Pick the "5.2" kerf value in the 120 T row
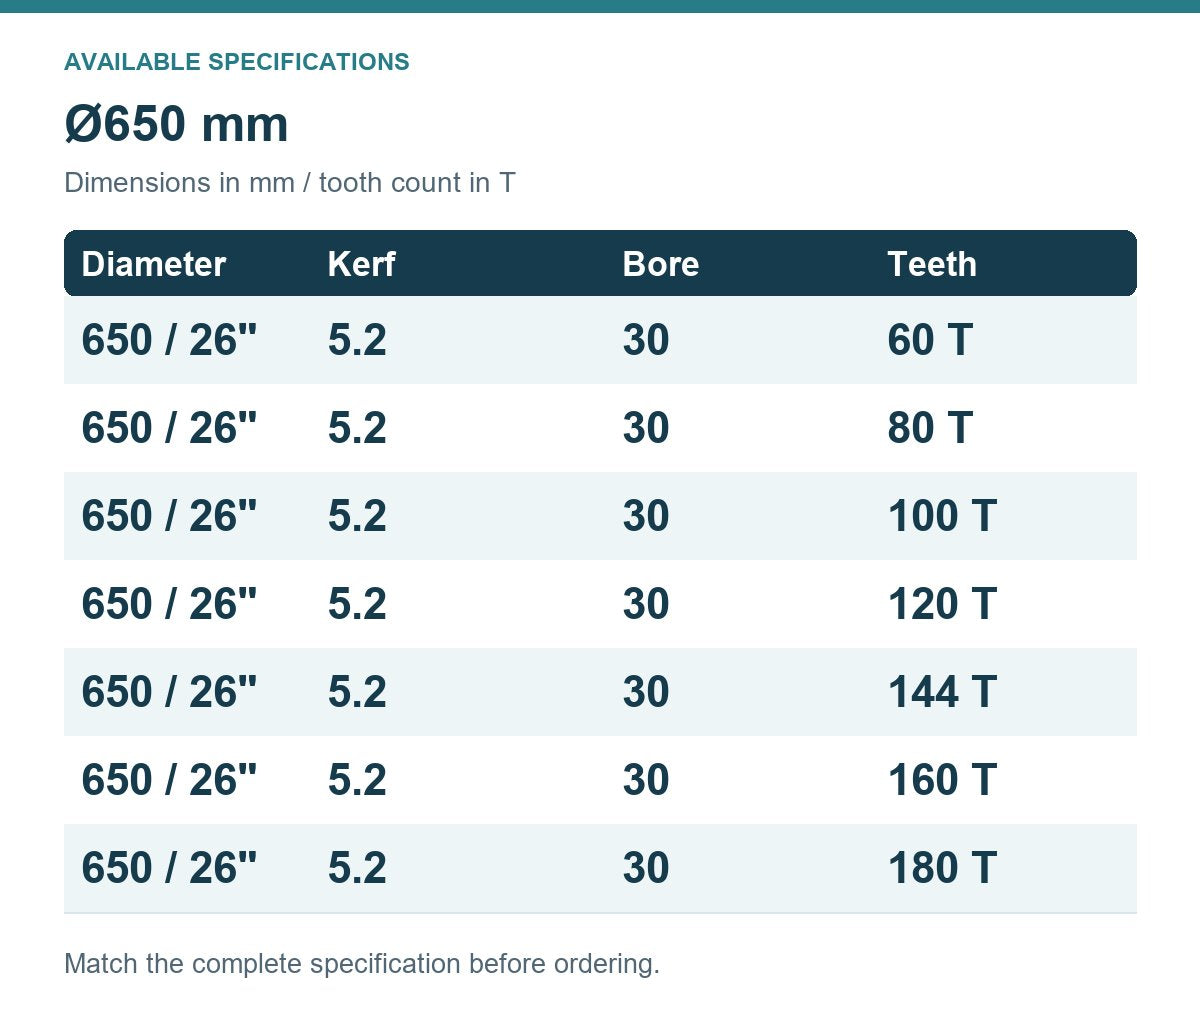The image size is (1200, 1028). pyautogui.click(x=357, y=604)
